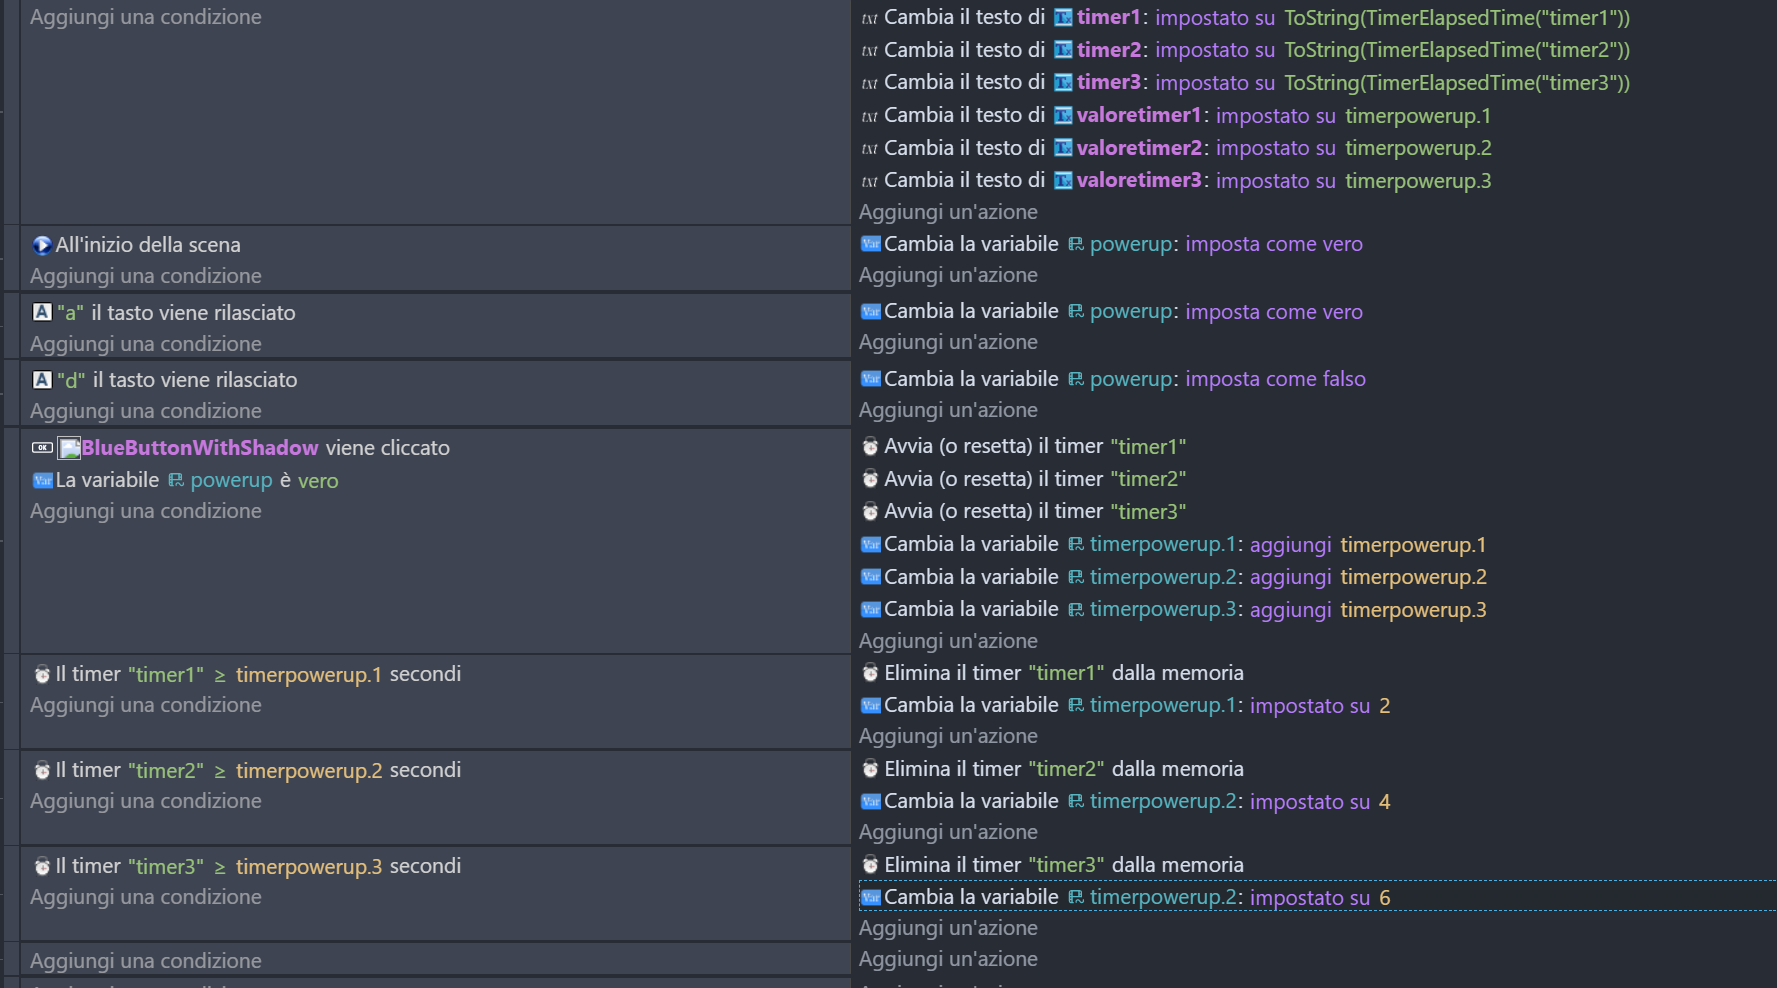The width and height of the screenshot is (1777, 988).
Task: Click the keyboard icon for the "a" key condition
Action: (x=42, y=312)
